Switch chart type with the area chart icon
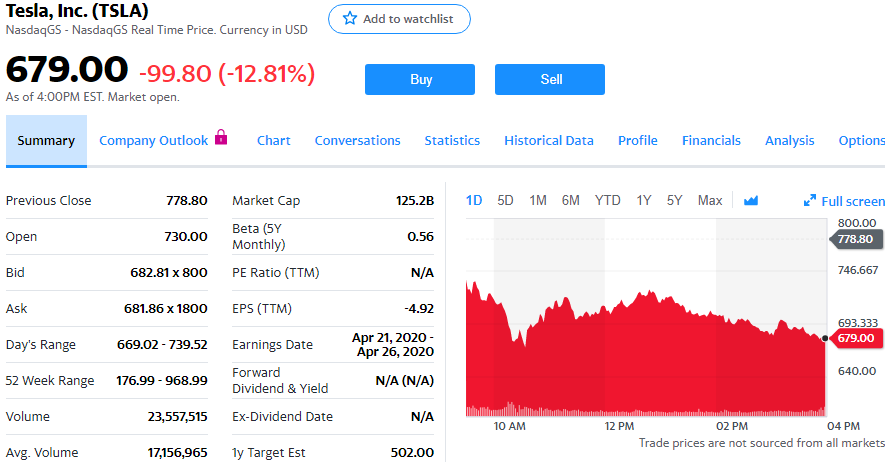Screen dimensions: 885x462 (750, 201)
